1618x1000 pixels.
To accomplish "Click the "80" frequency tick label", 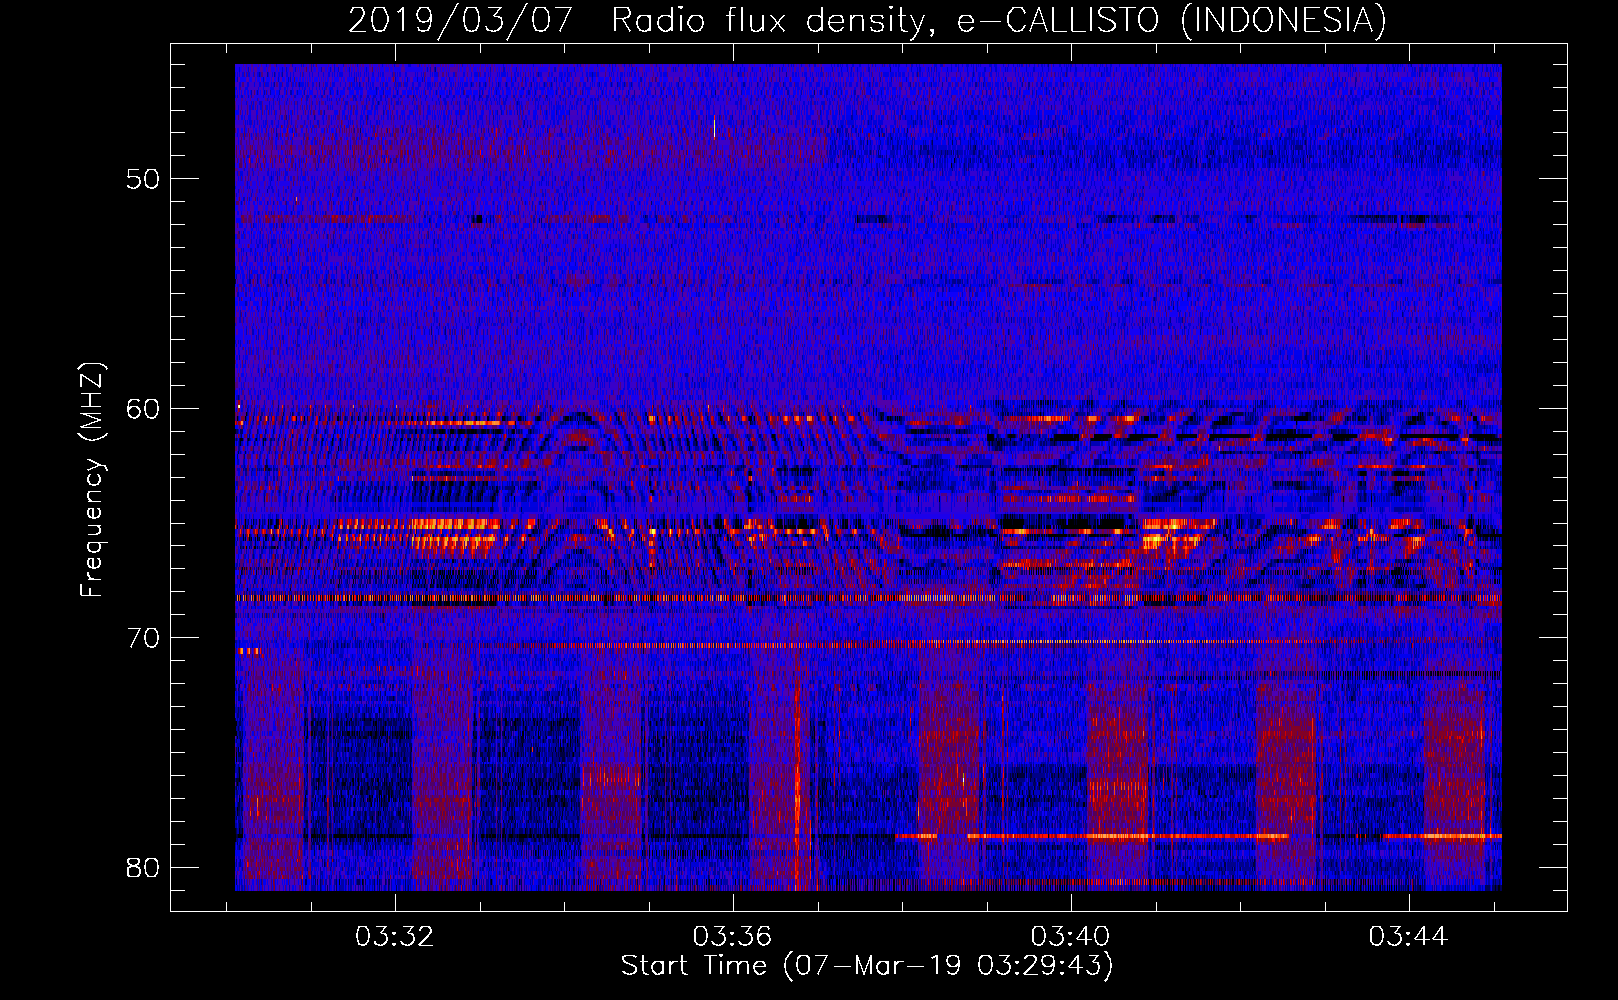I will (x=143, y=868).
